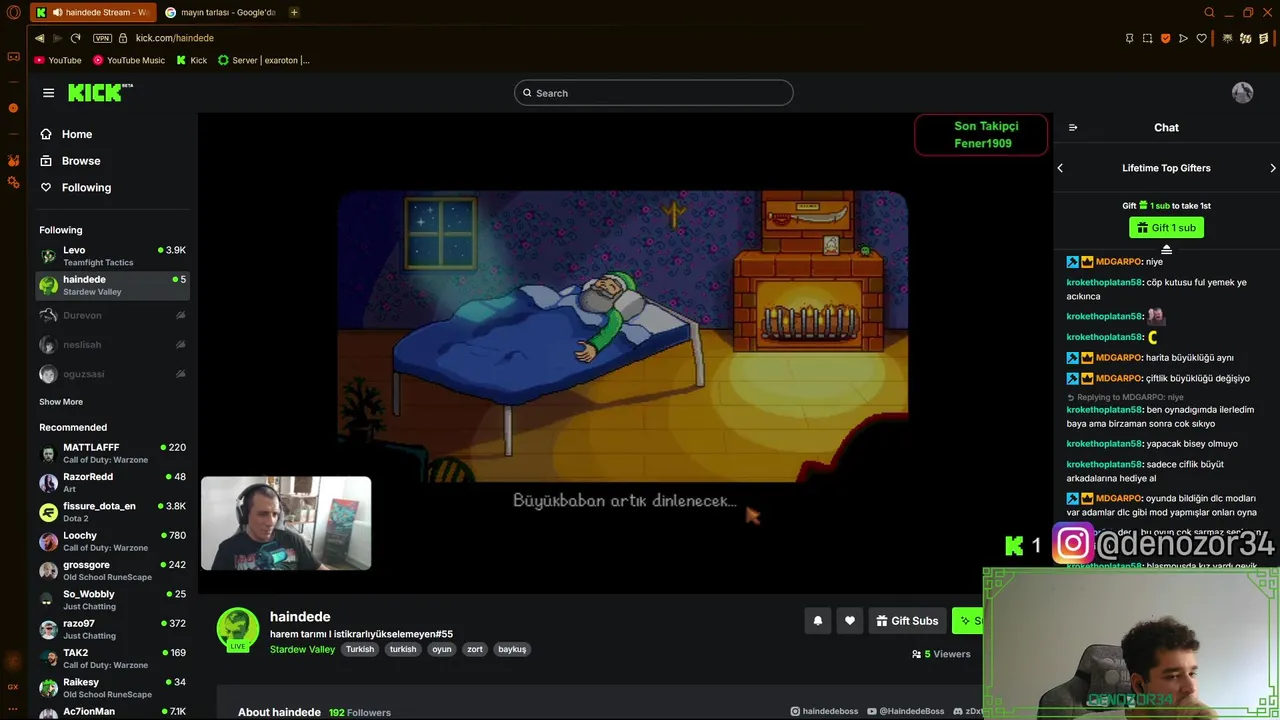Image resolution: width=1280 pixels, height=720 pixels.
Task: Open Stardew Valley category link
Action: (x=302, y=649)
